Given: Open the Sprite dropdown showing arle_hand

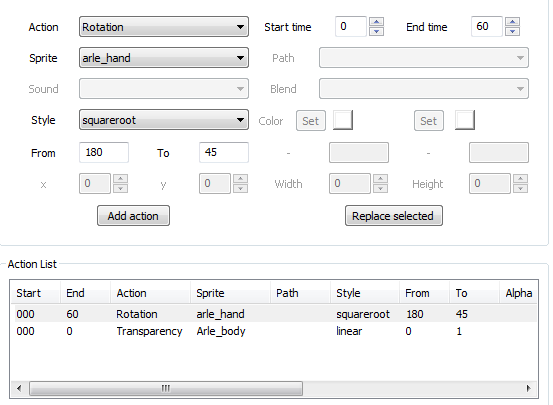Looking at the screenshot, I should coord(164,58).
